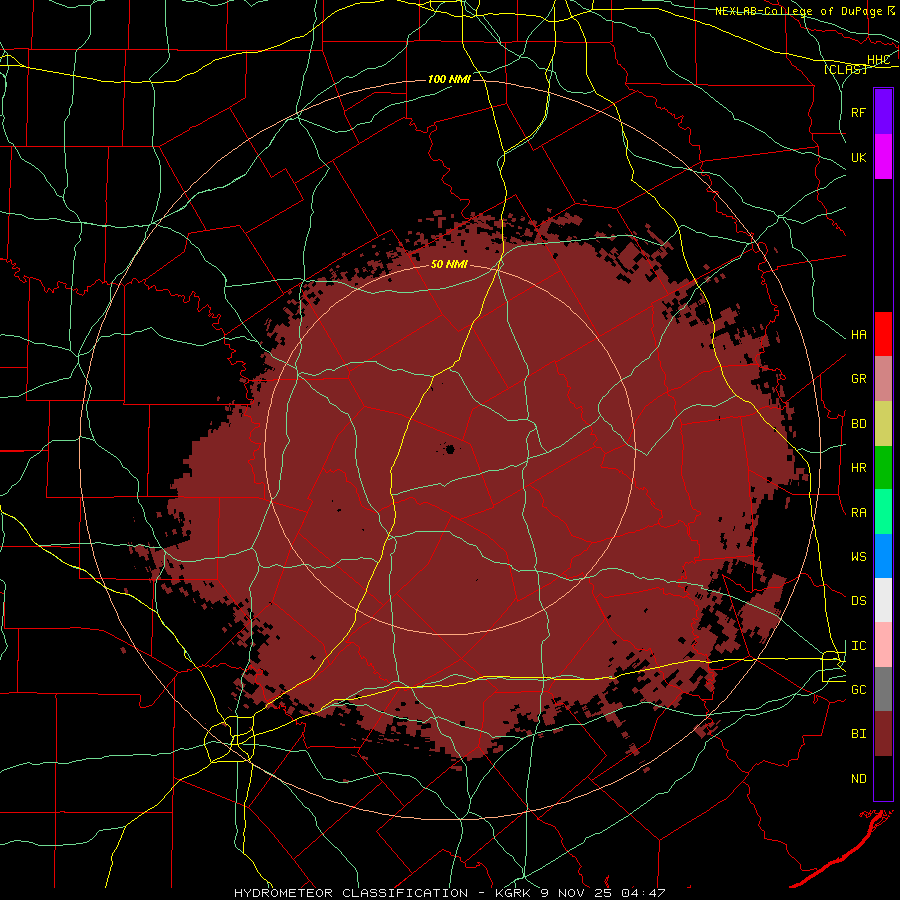Click the ND legend label
Screen dimensions: 900x900
(858, 779)
